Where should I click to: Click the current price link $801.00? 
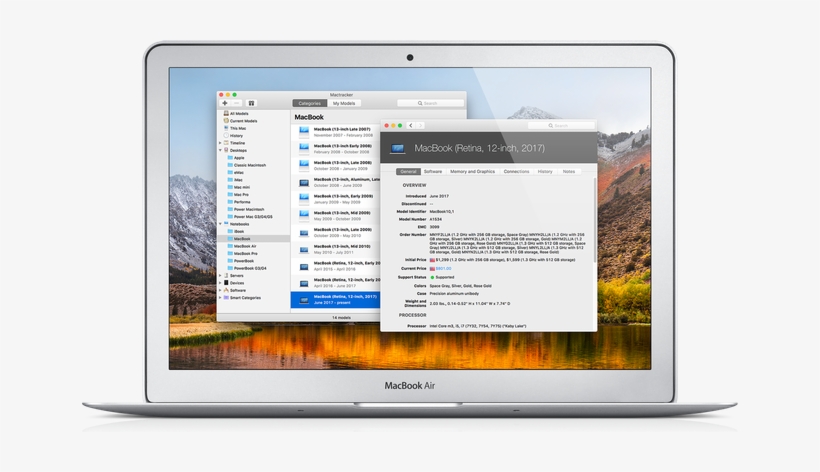point(443,269)
